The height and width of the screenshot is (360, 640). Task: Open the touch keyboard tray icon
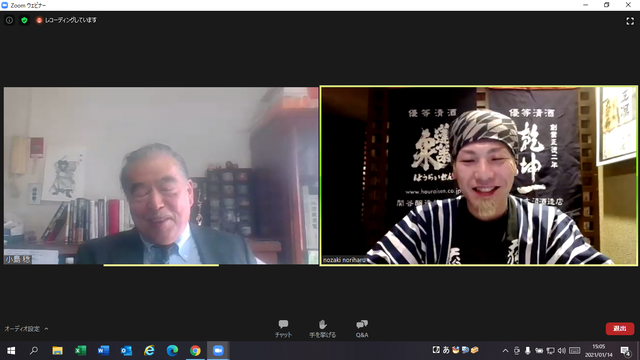[x=575, y=351]
